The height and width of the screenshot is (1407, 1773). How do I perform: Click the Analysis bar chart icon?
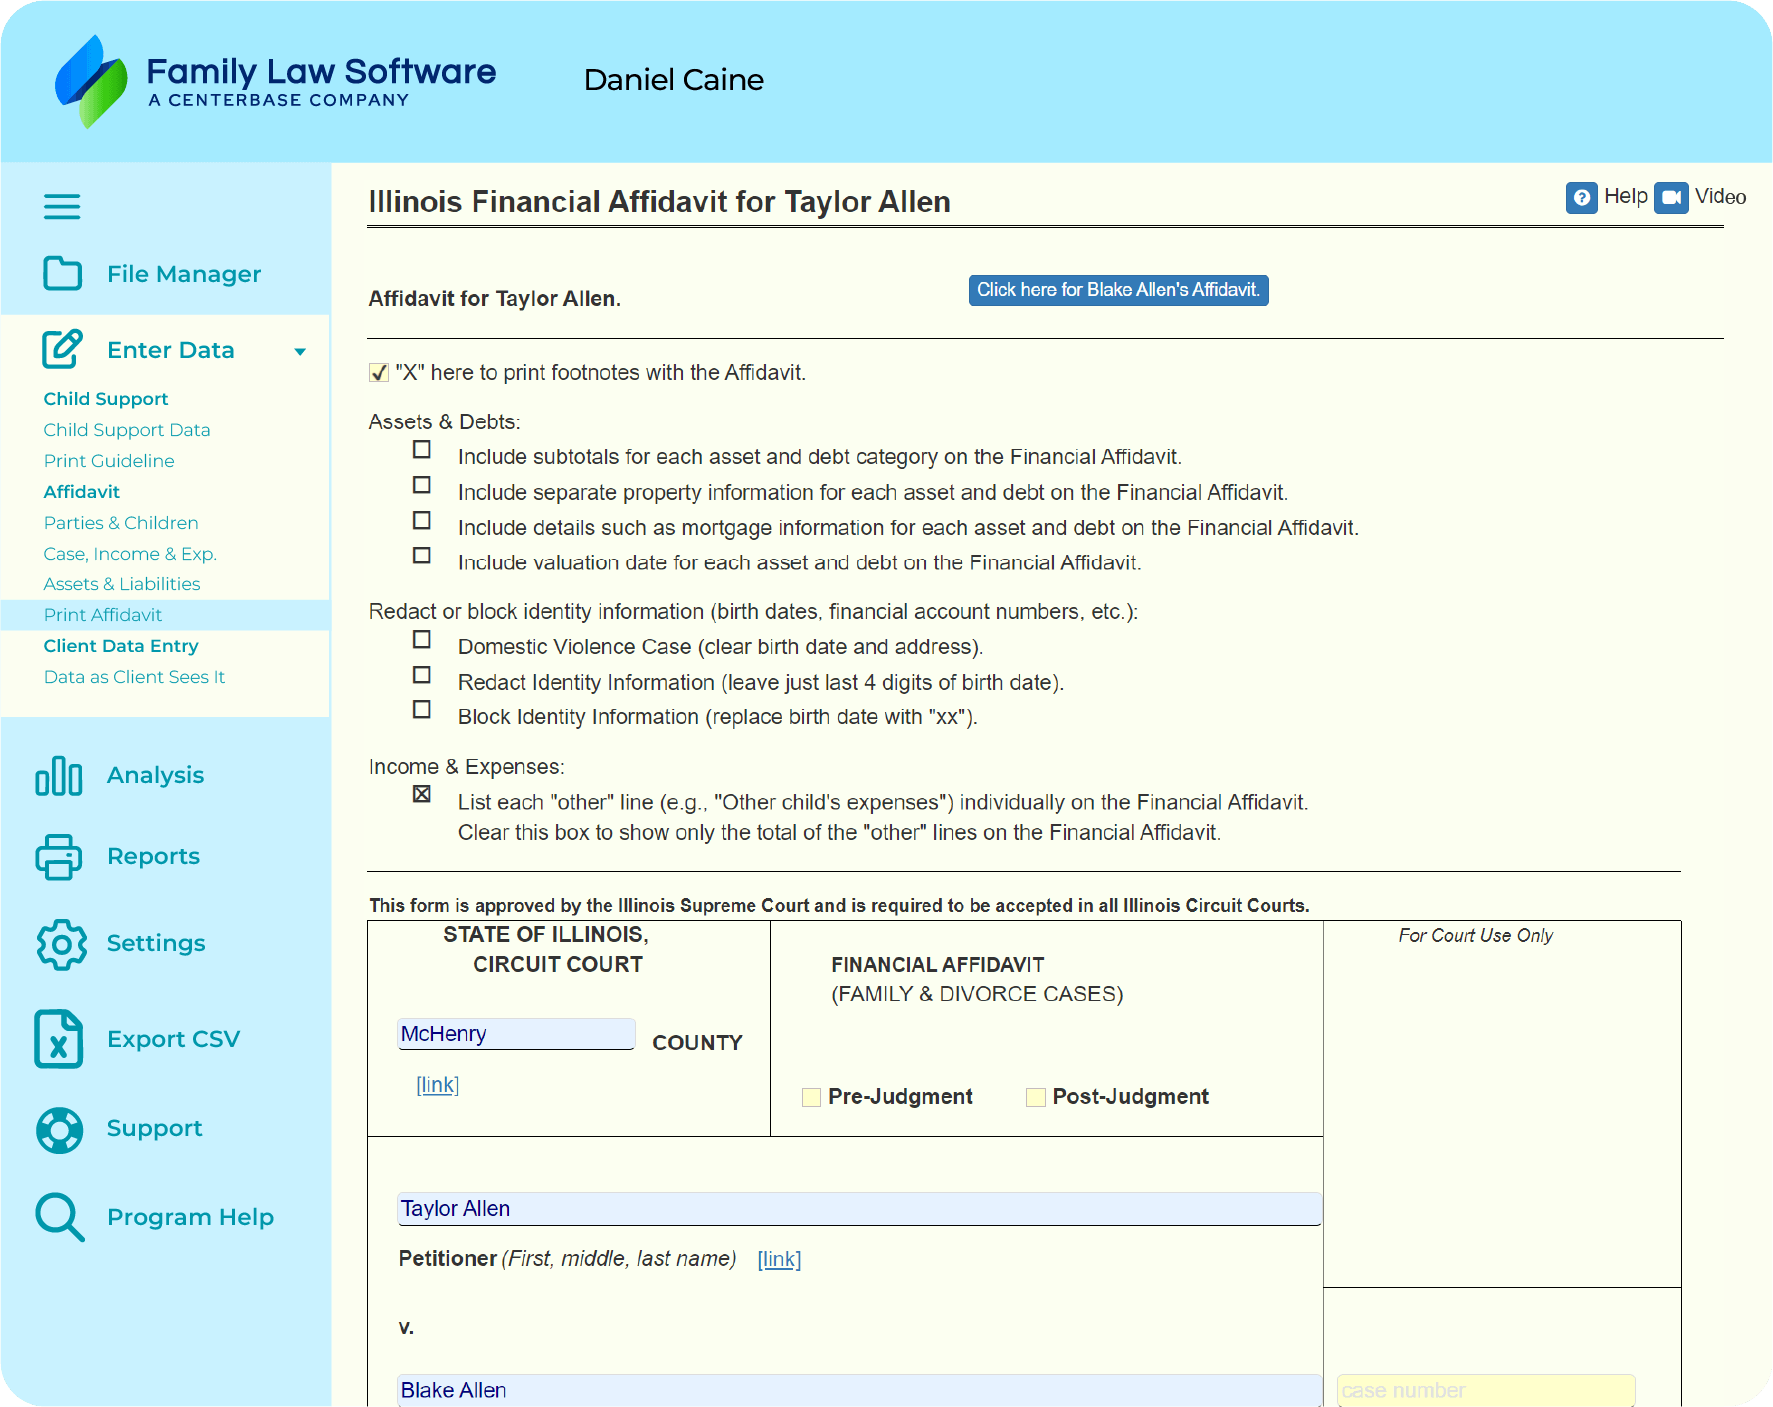[59, 776]
